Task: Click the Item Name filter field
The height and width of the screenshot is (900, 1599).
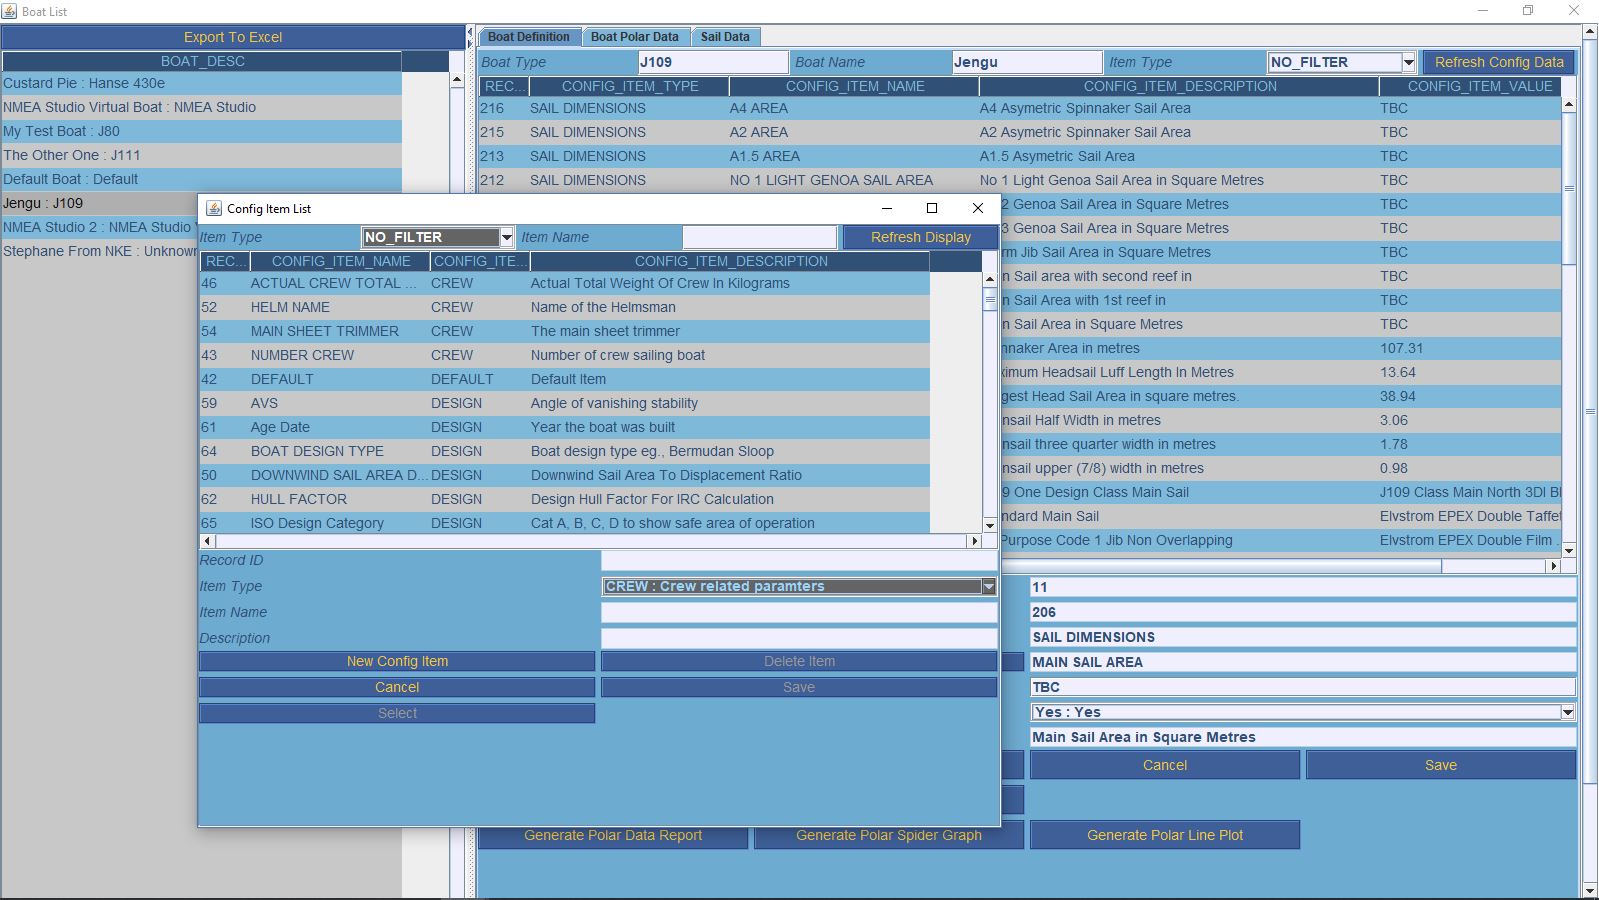Action: tap(759, 237)
